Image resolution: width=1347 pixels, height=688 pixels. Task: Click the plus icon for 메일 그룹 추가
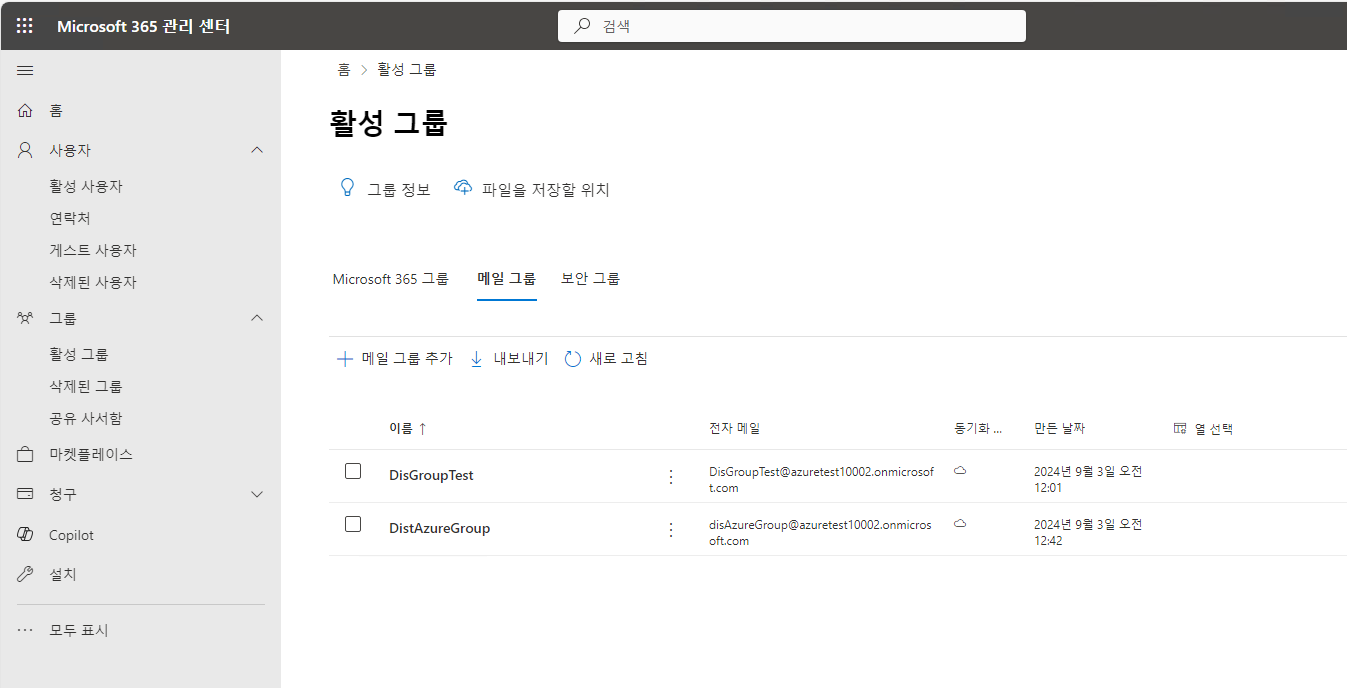tap(344, 359)
